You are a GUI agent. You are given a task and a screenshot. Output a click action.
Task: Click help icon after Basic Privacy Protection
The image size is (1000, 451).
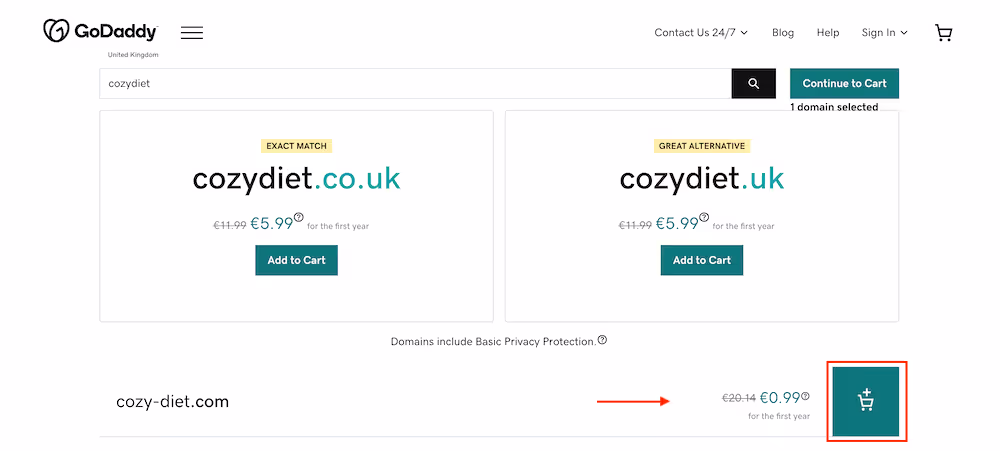pos(602,340)
